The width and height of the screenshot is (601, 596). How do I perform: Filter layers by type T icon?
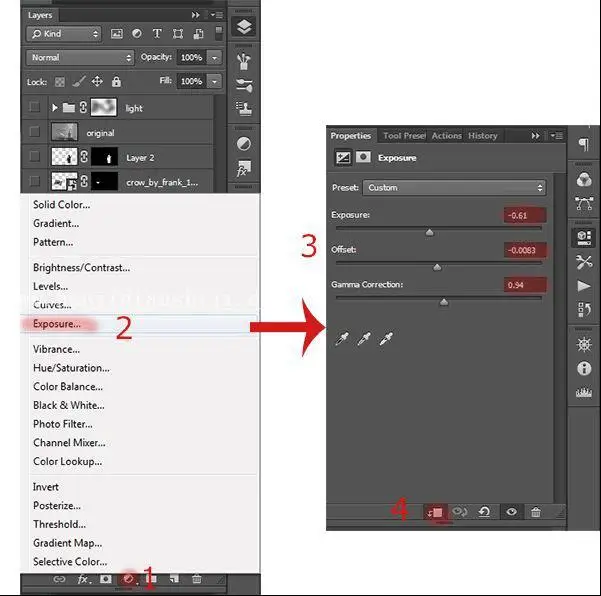157,34
